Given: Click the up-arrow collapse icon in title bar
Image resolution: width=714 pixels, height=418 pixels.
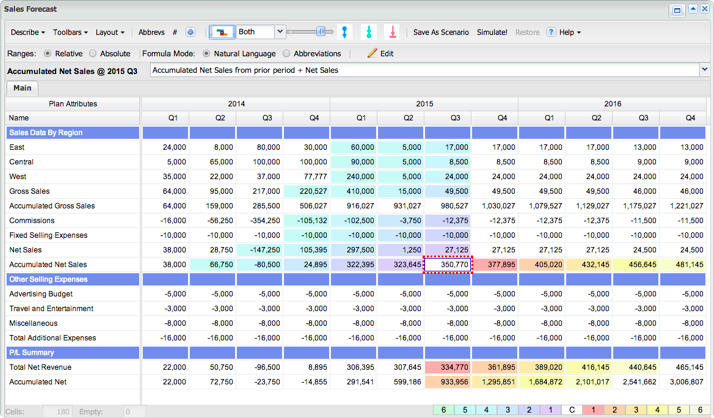Looking at the screenshot, I should [693, 9].
